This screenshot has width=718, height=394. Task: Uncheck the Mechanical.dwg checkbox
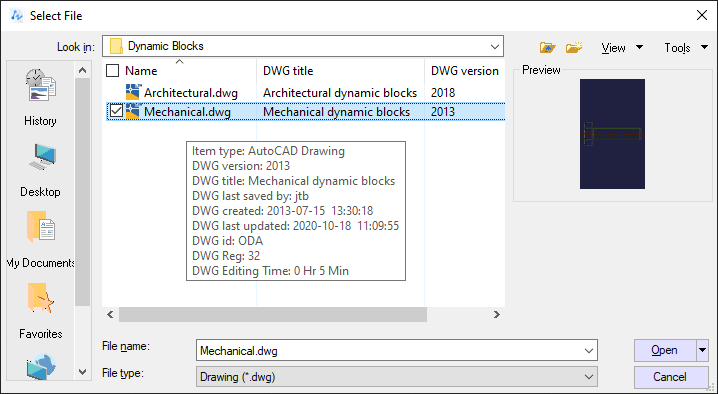(116, 111)
